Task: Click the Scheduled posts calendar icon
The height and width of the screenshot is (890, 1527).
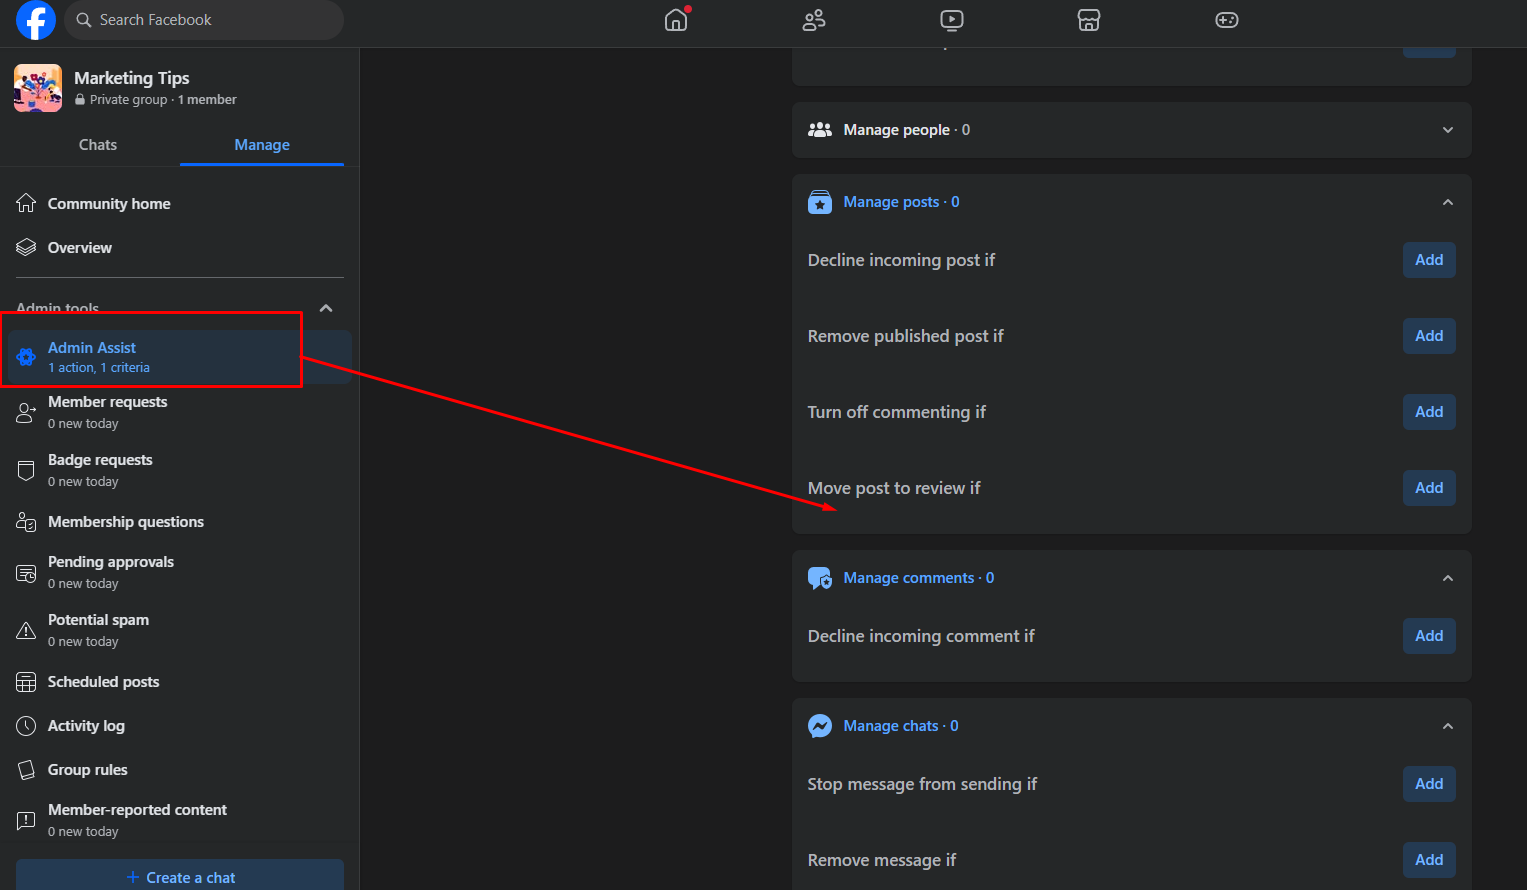Action: pyautogui.click(x=26, y=682)
